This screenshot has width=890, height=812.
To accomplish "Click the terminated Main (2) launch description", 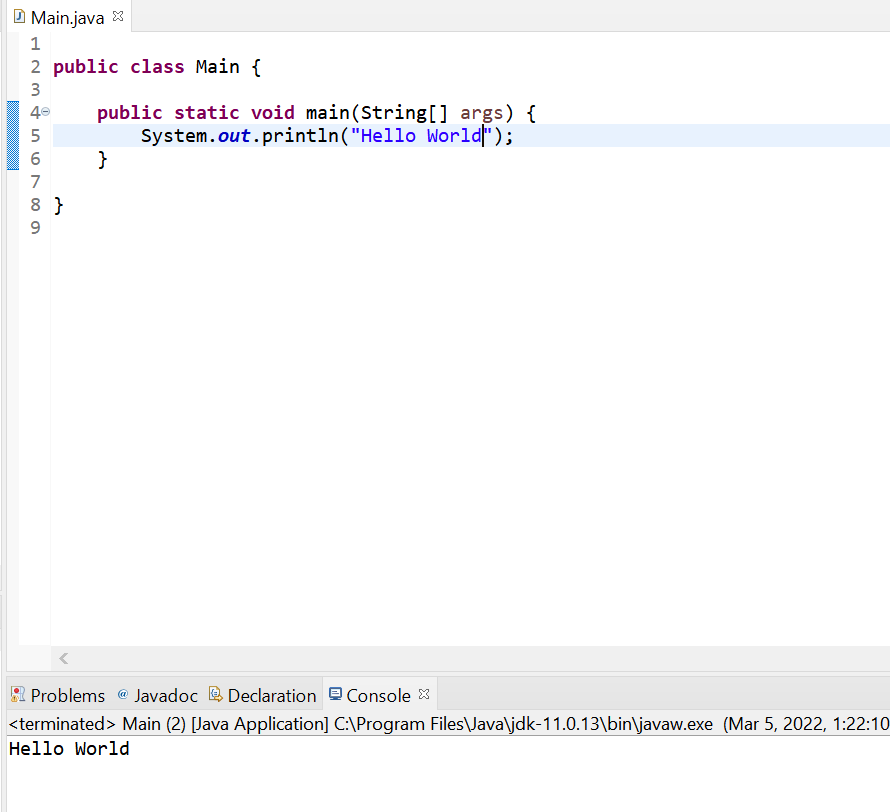I will [448, 724].
